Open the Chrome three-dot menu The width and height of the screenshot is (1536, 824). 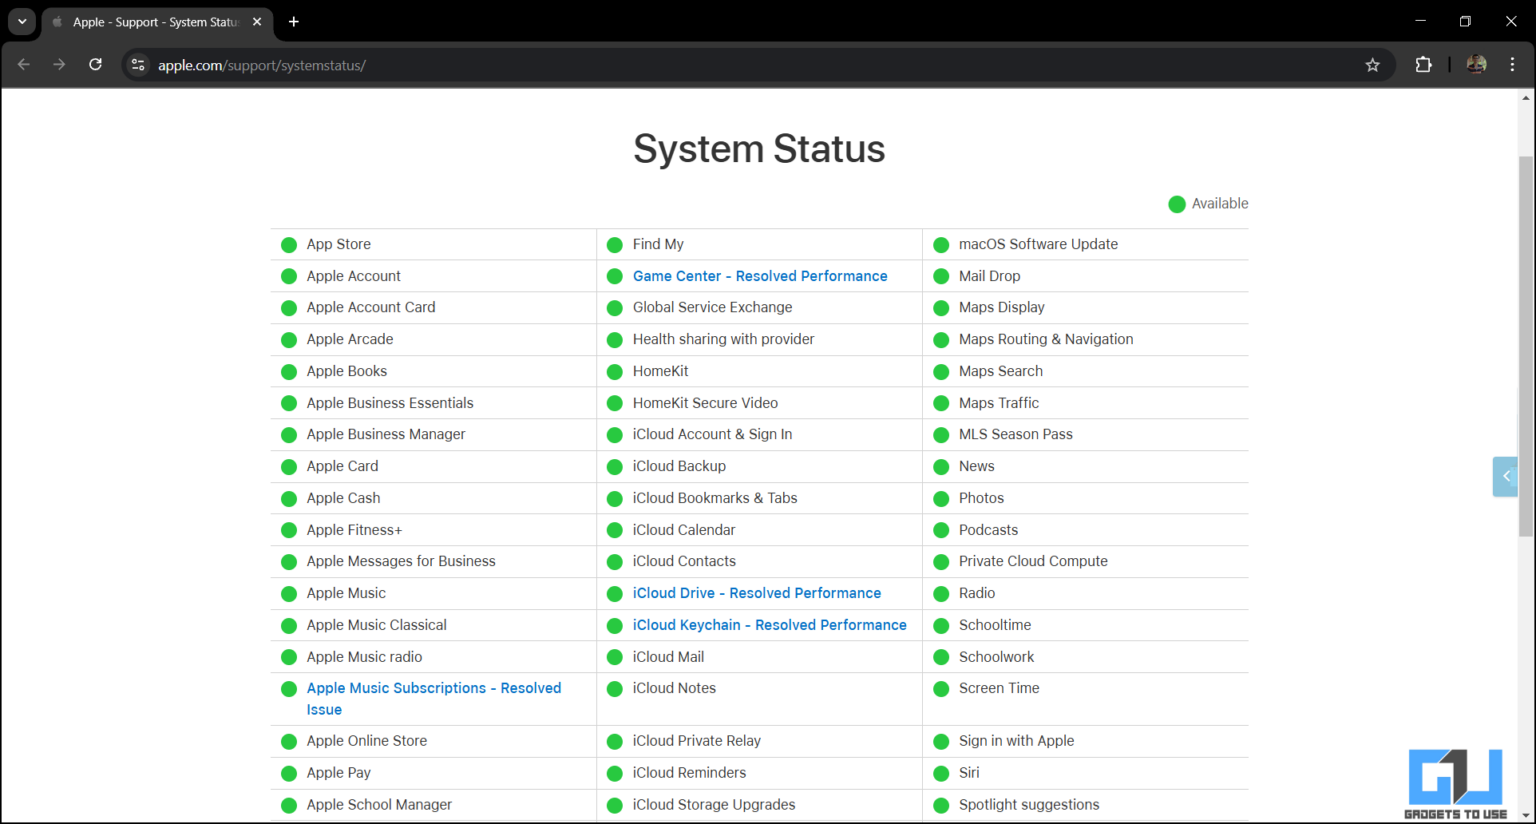coord(1513,63)
